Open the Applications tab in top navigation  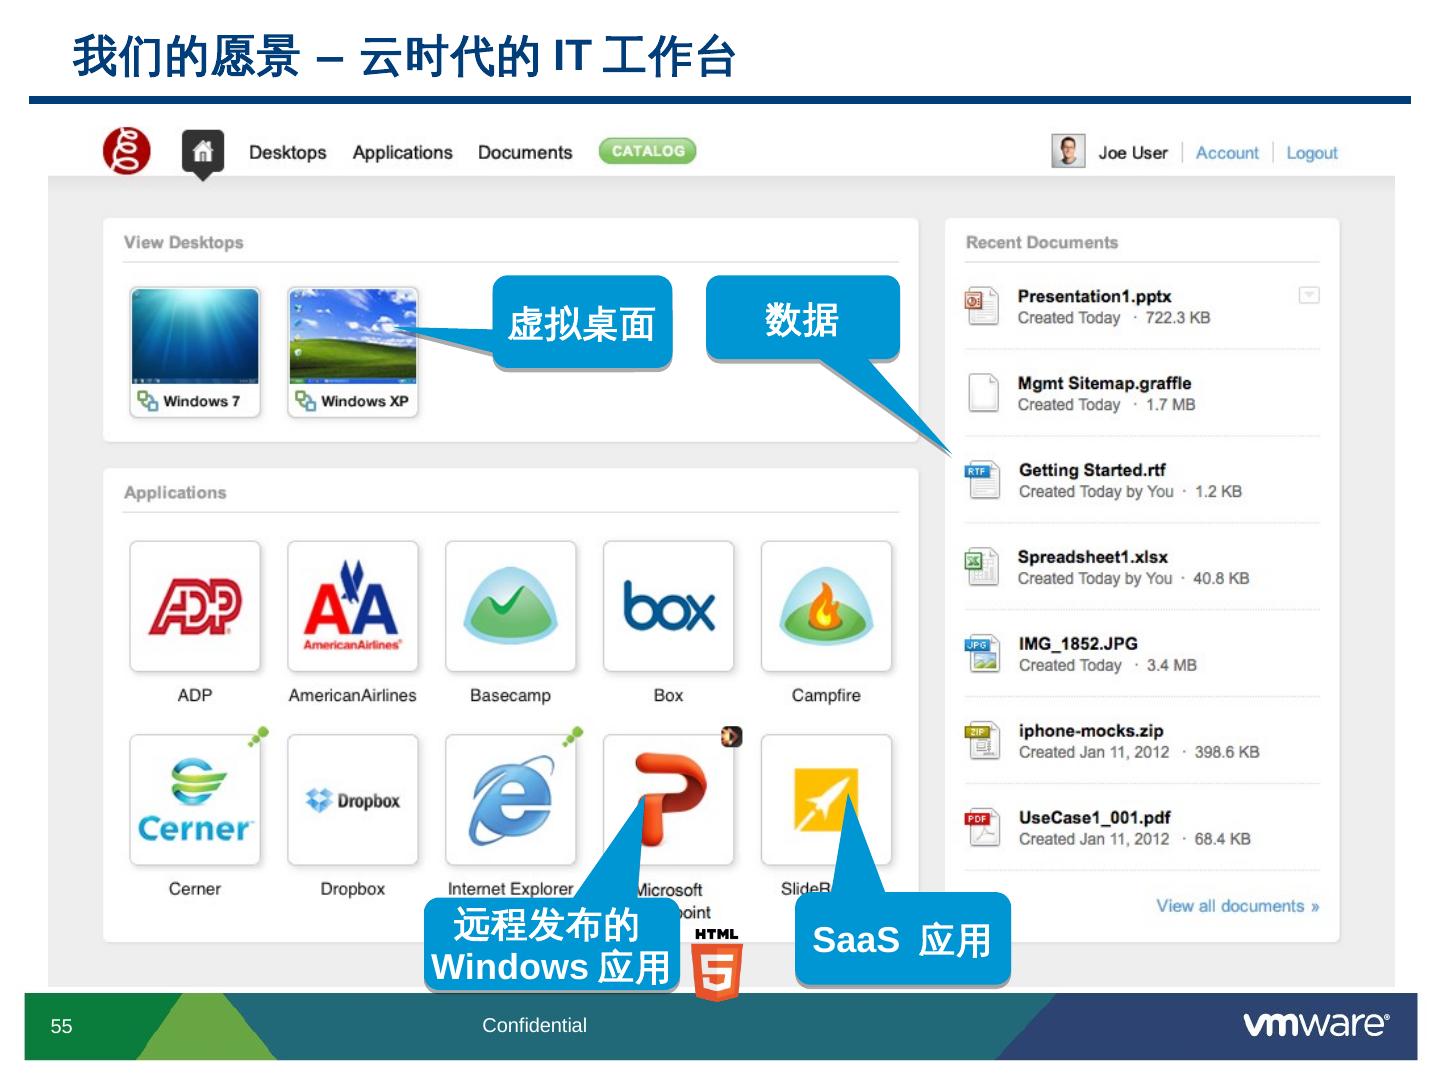tap(403, 152)
